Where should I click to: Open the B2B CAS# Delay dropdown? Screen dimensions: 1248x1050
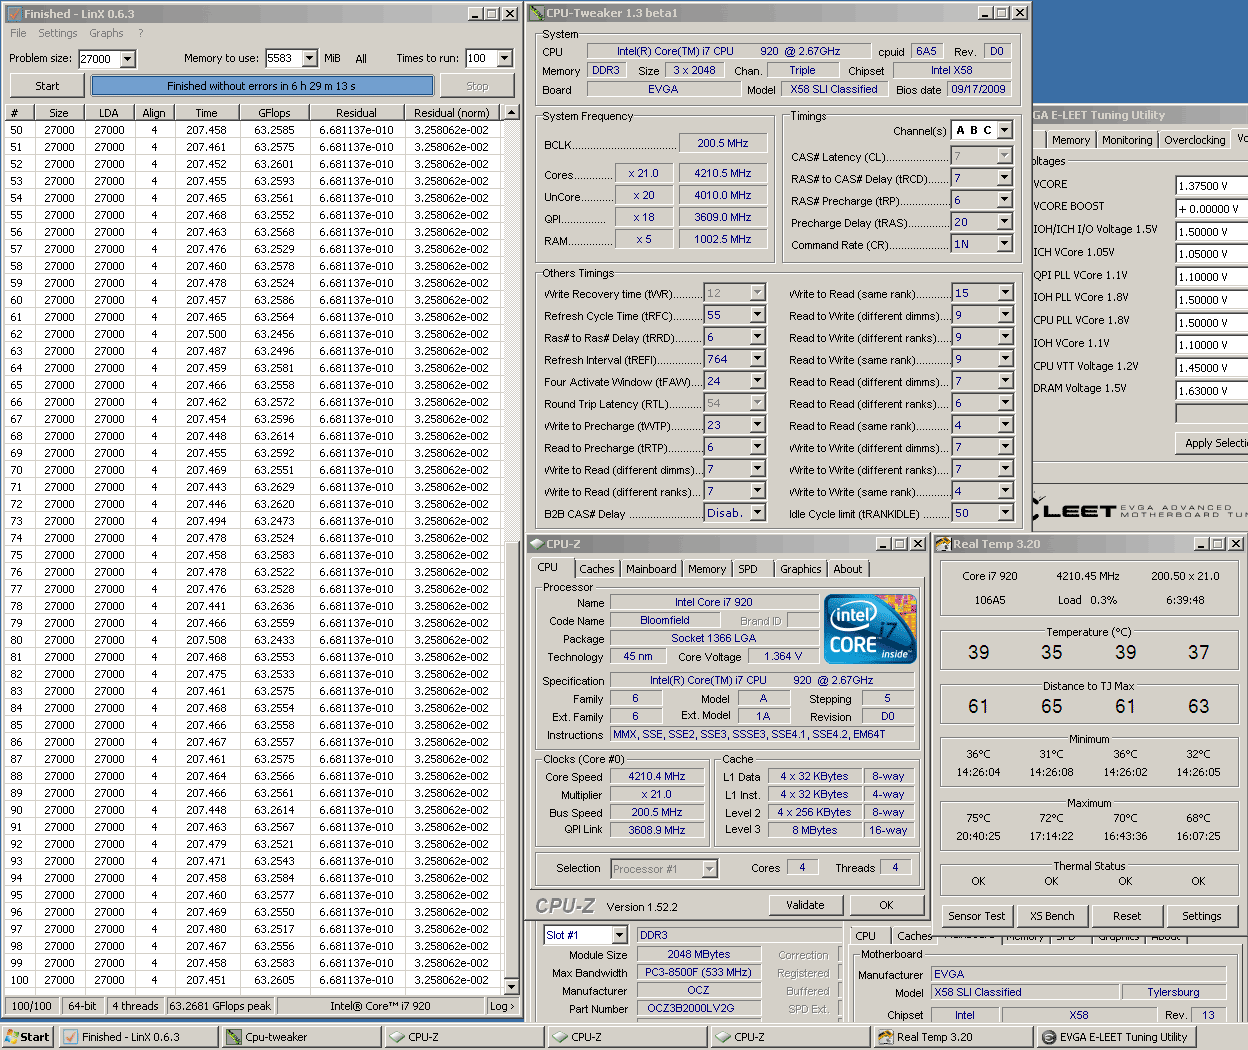click(758, 513)
